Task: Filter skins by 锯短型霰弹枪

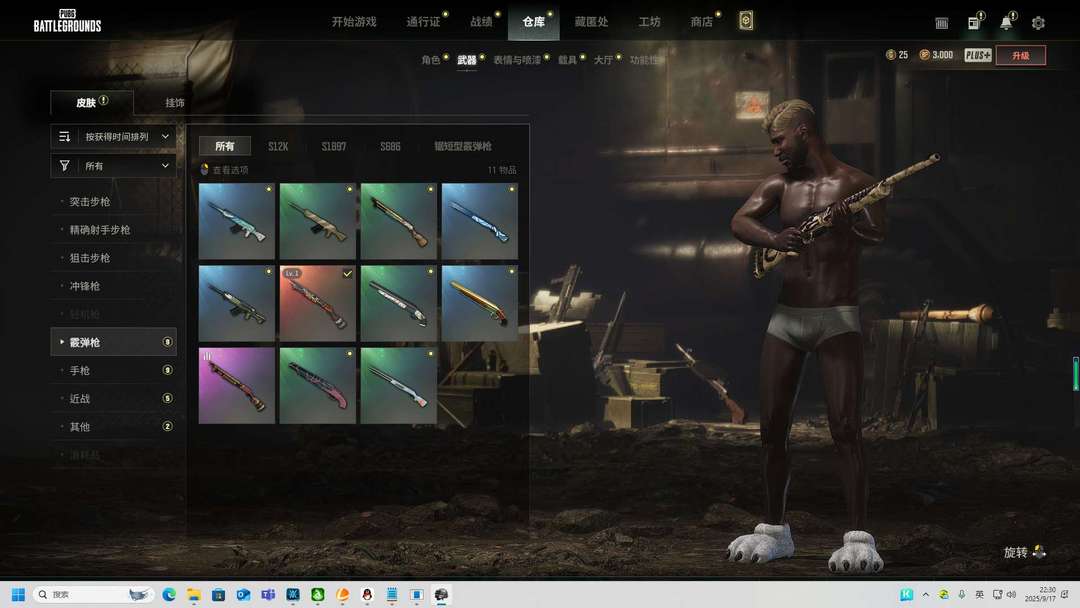Action: 463,146
